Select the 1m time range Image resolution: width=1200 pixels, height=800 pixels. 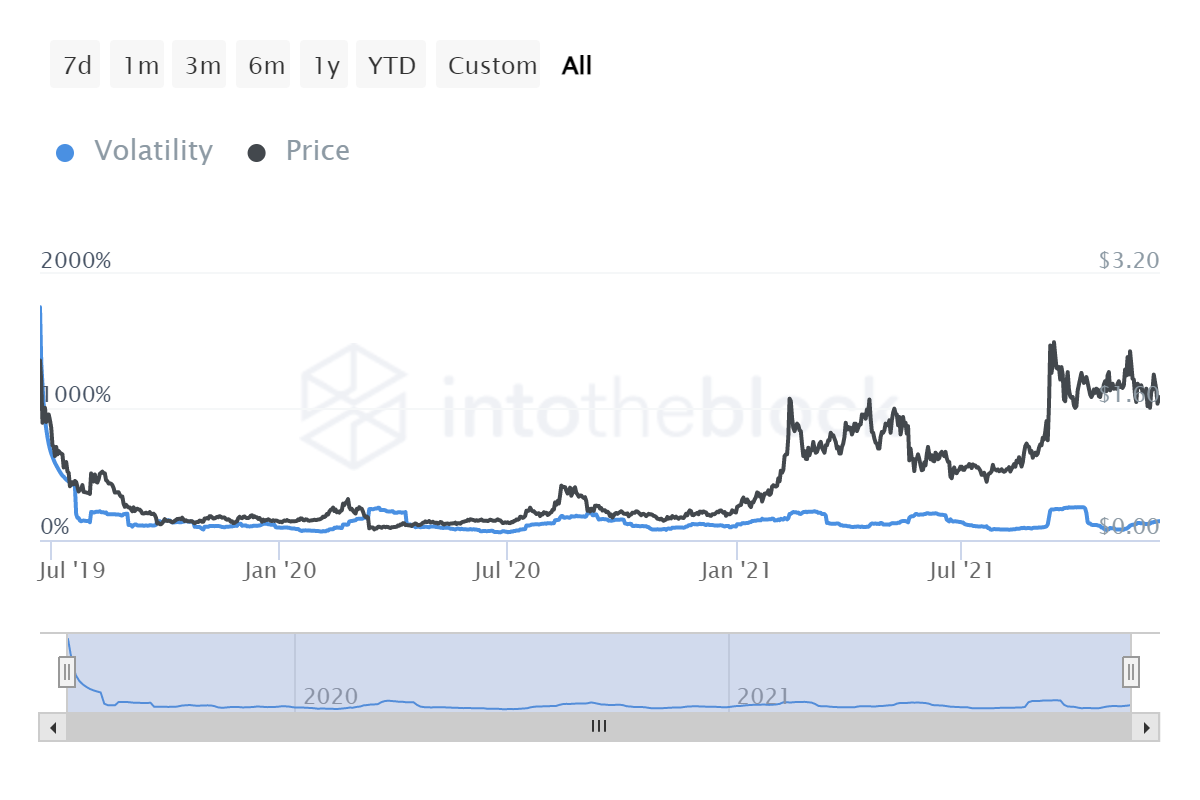point(141,66)
